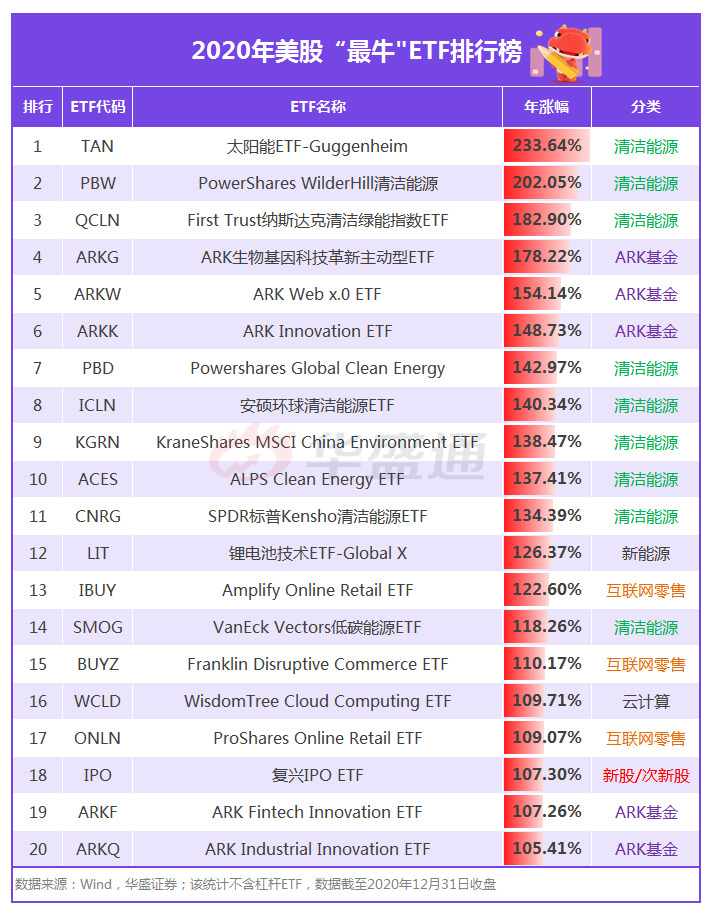
Task: Click '安硕环球清洁能源ETF' name
Action: [317, 405]
